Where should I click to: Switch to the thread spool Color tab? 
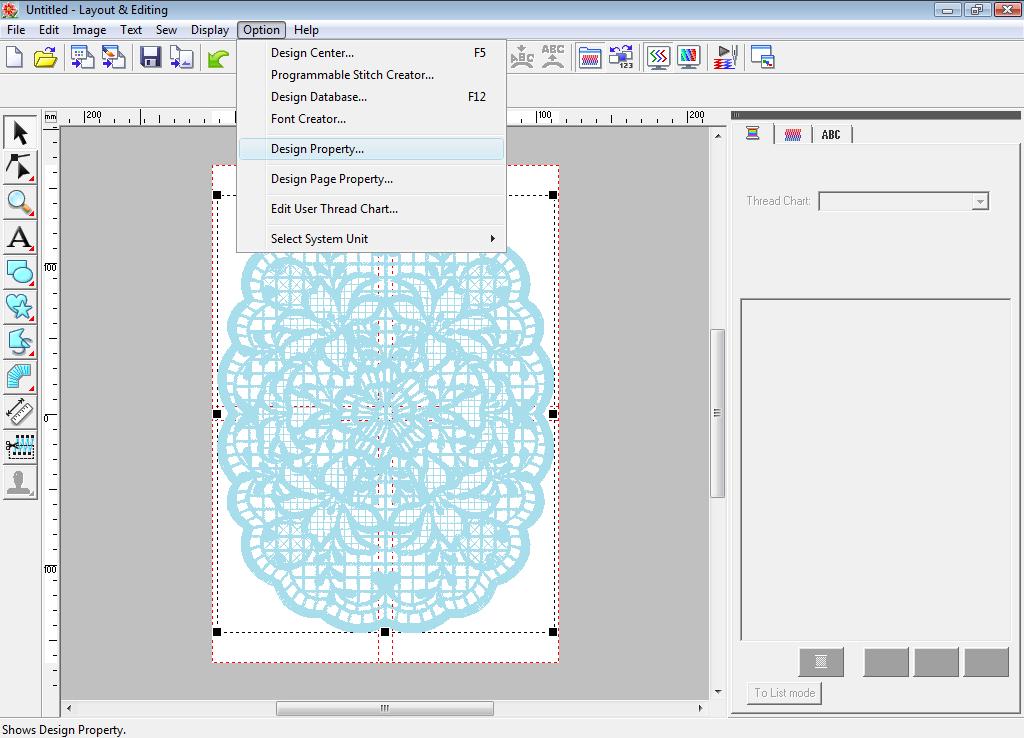(x=753, y=134)
